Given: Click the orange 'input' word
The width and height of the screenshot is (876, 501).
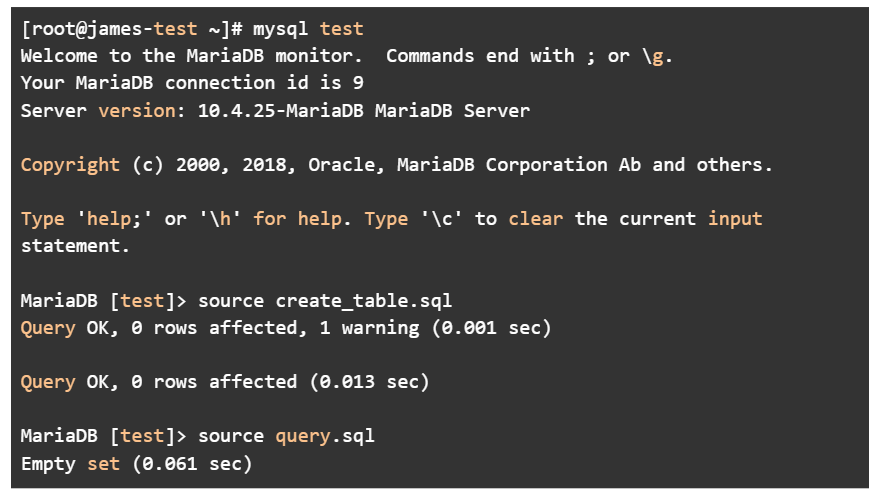Looking at the screenshot, I should point(735,219).
